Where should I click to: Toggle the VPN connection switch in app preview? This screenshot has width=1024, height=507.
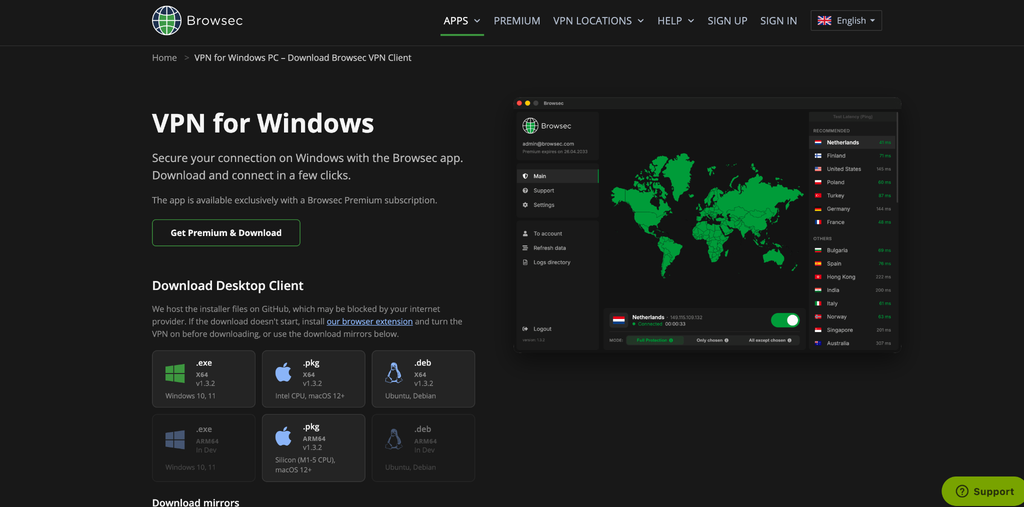tap(785, 320)
